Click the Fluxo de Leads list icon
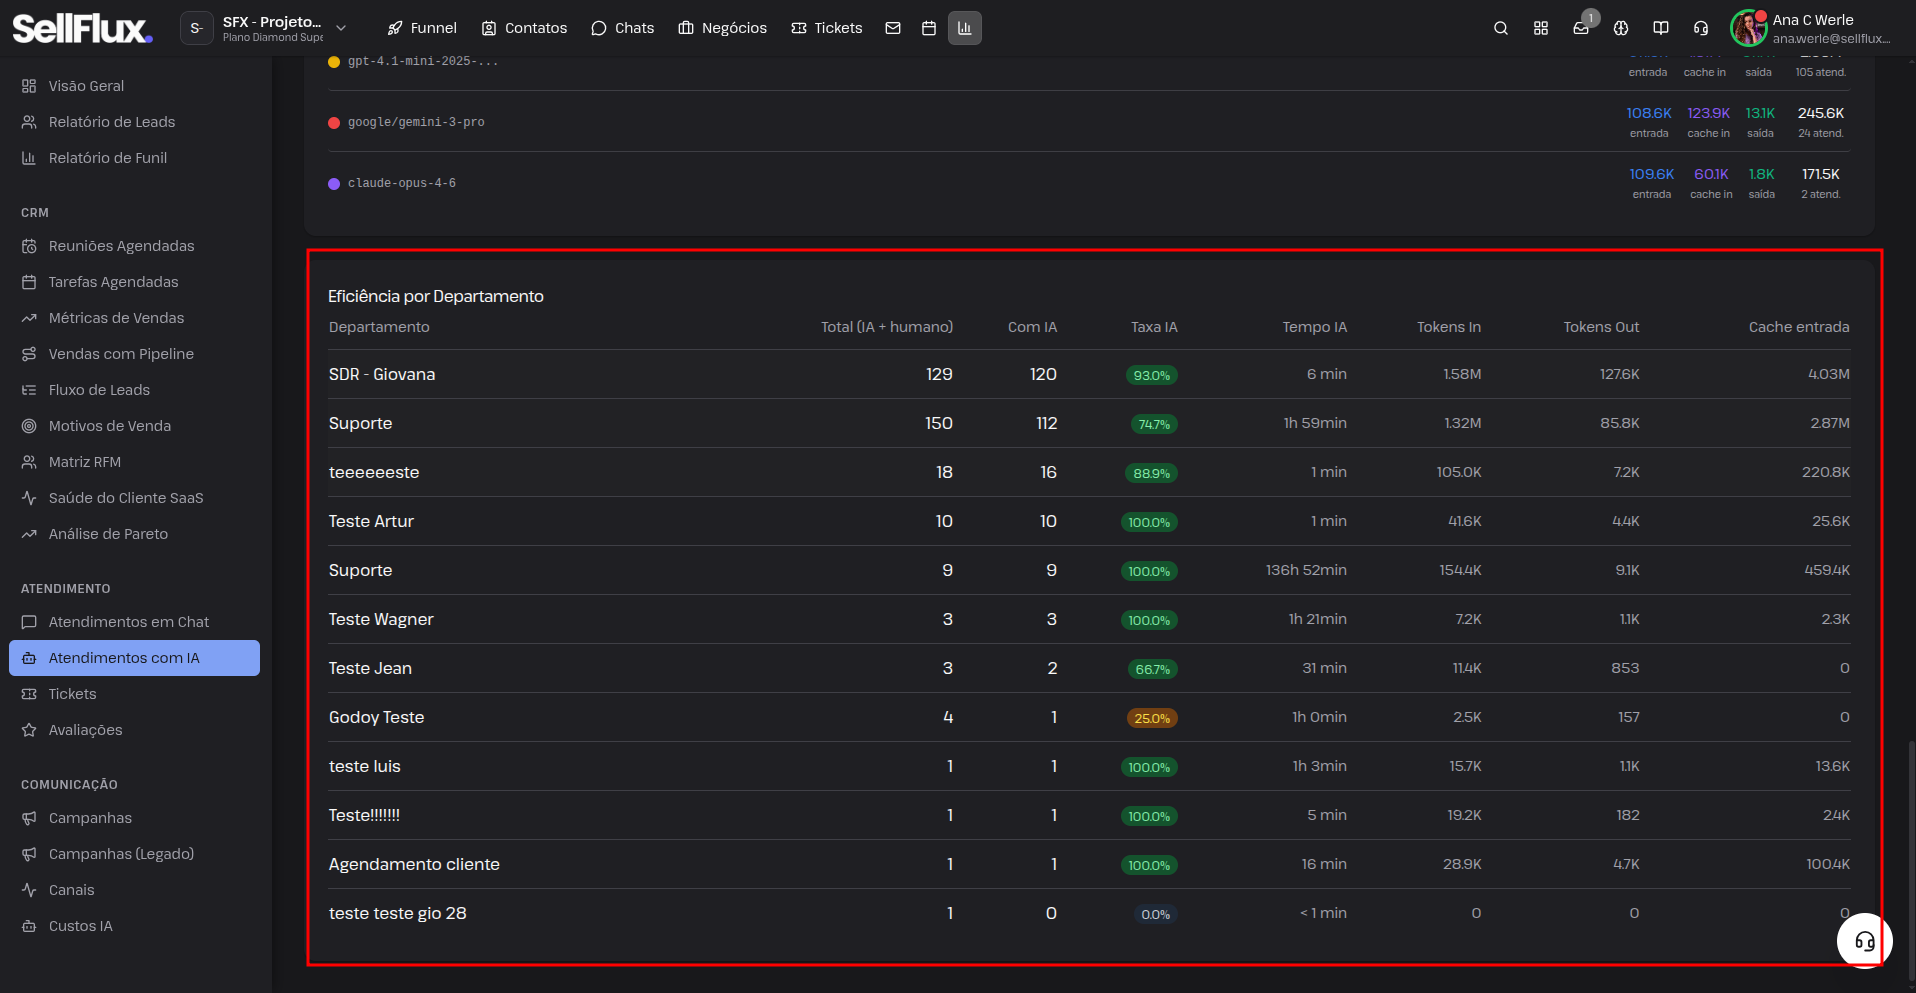Image resolution: width=1916 pixels, height=993 pixels. coord(29,390)
